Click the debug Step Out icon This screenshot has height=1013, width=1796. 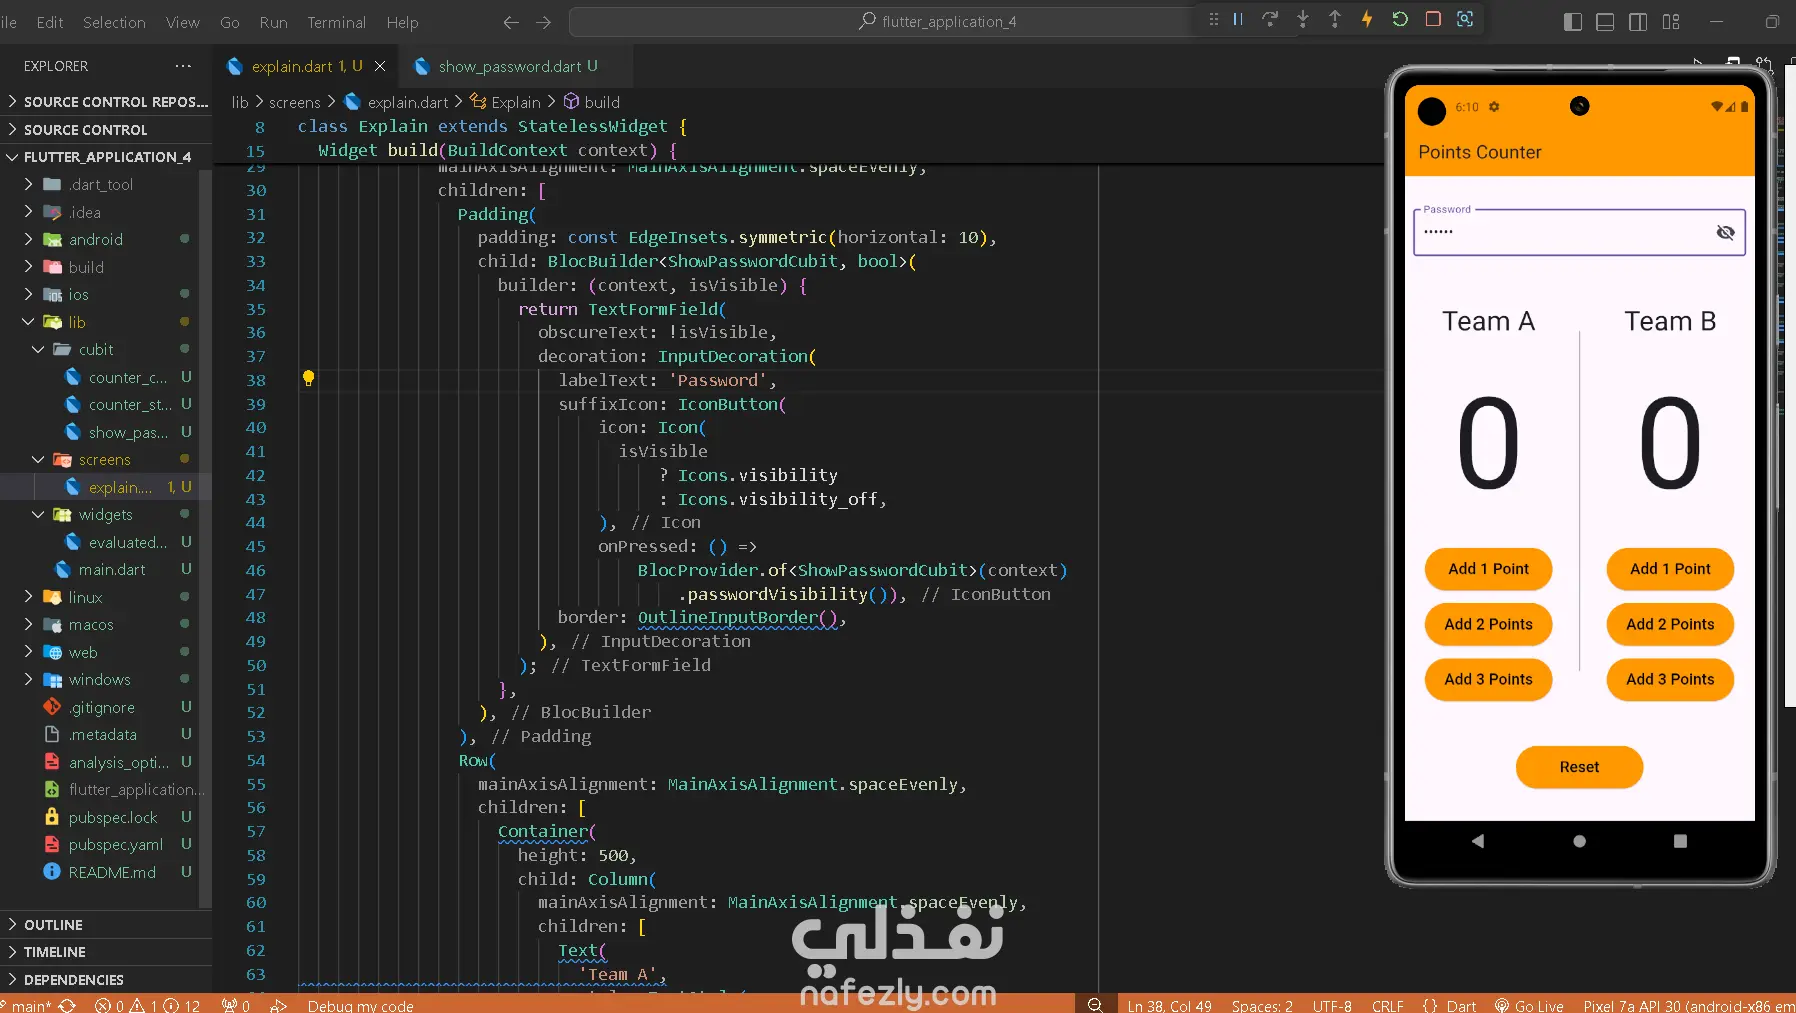pos(1335,19)
